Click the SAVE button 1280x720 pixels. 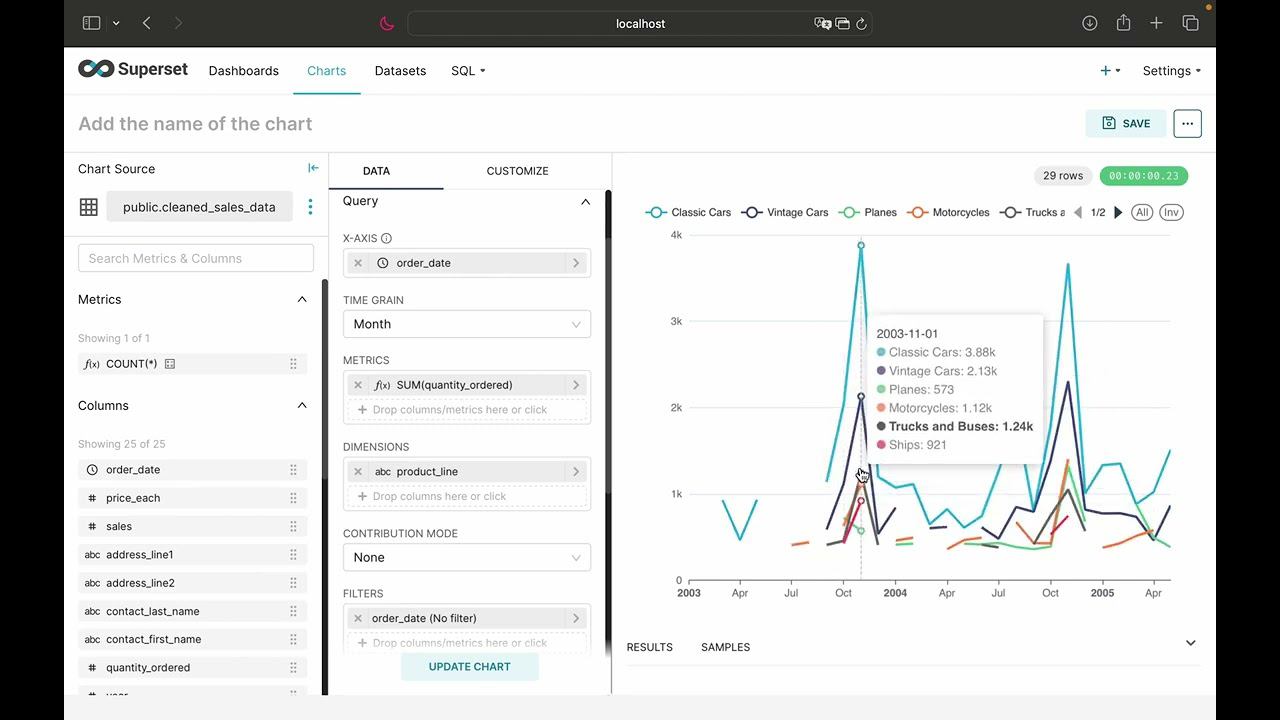[1126, 123]
